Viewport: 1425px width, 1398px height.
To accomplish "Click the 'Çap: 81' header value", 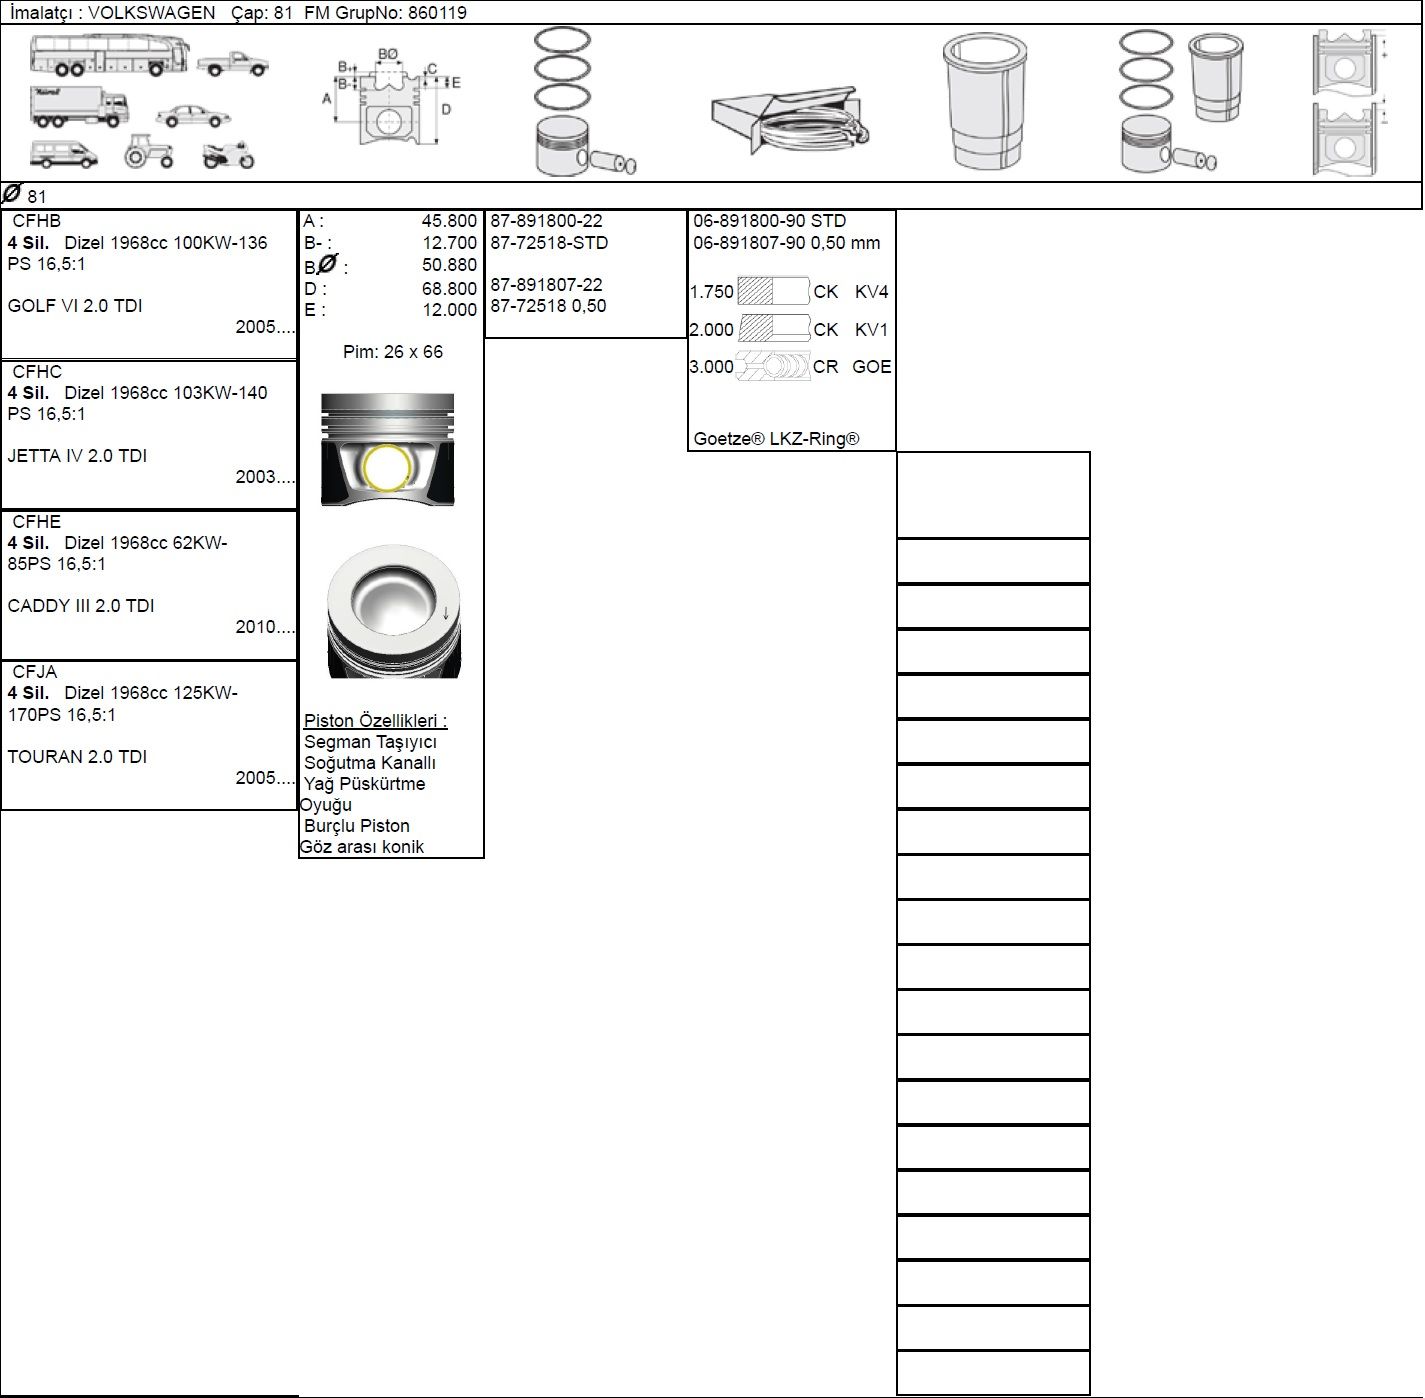I will click(x=262, y=13).
